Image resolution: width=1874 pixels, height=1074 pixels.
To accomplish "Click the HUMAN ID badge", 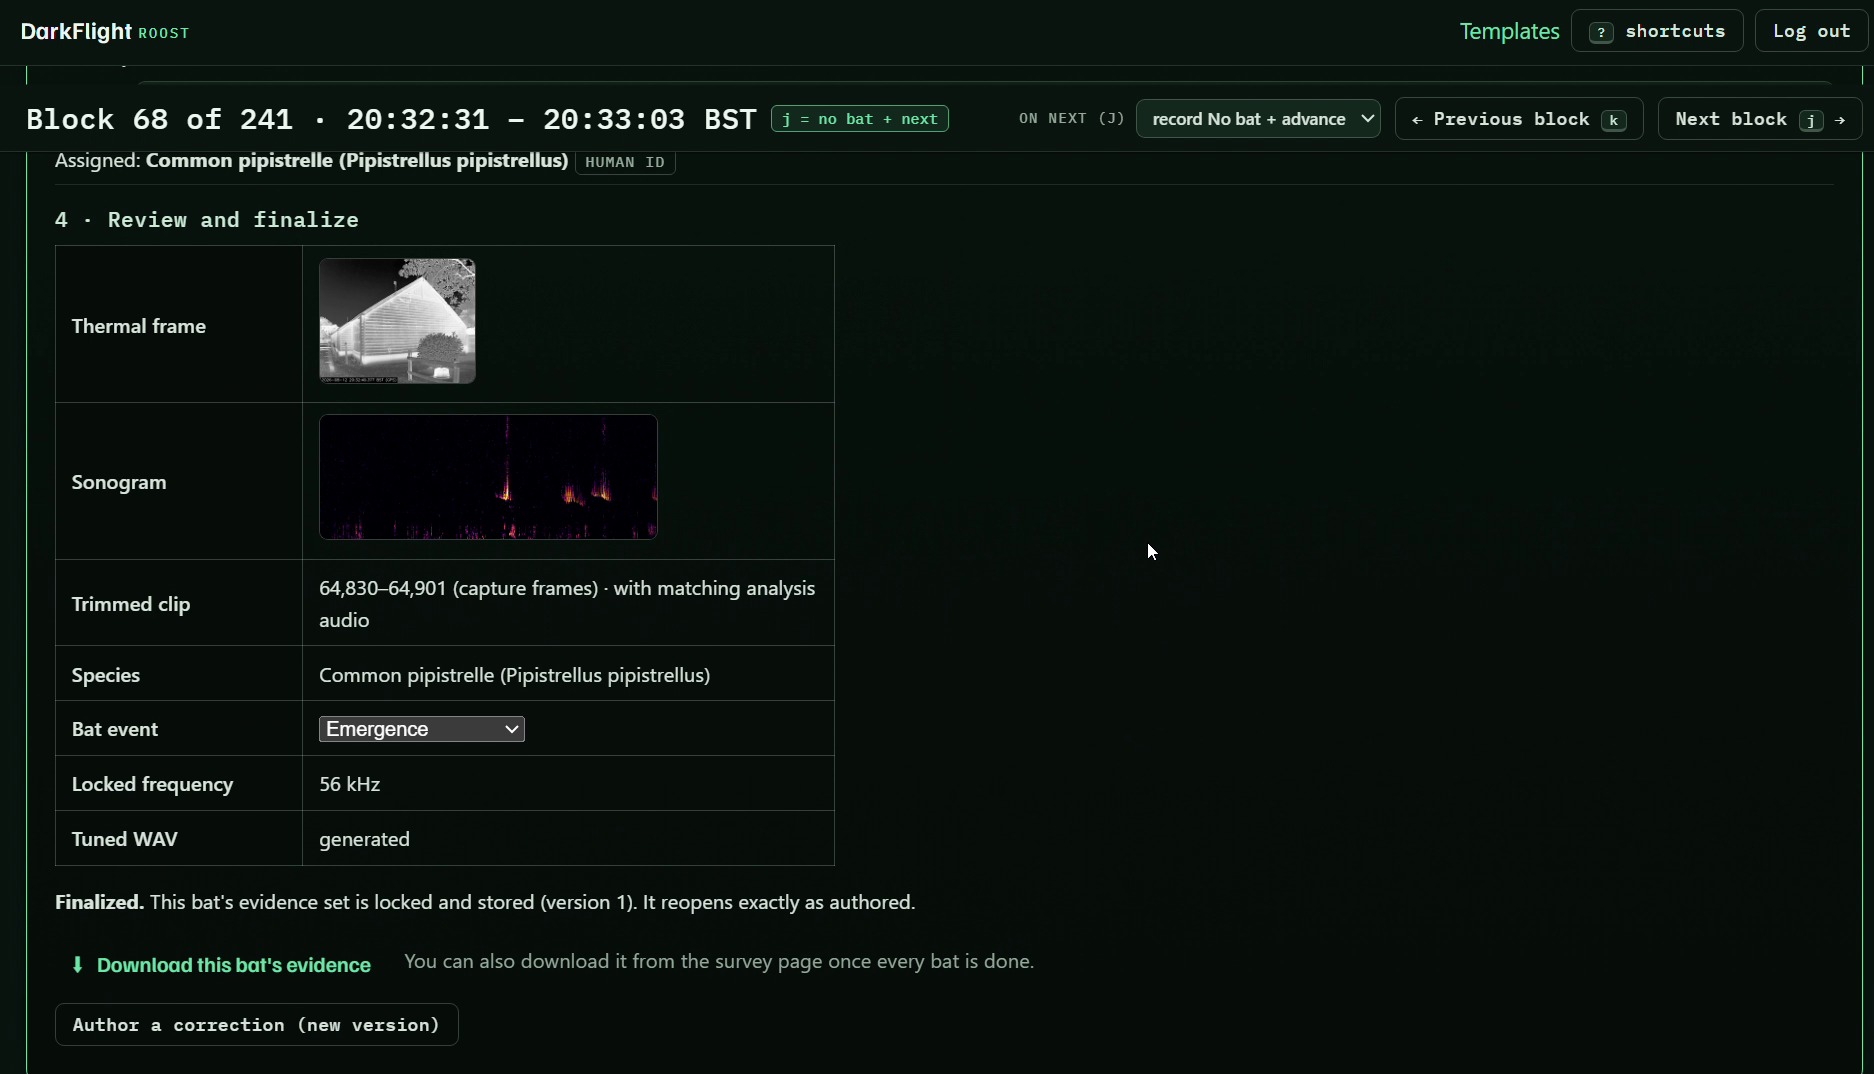I will pyautogui.click(x=625, y=162).
